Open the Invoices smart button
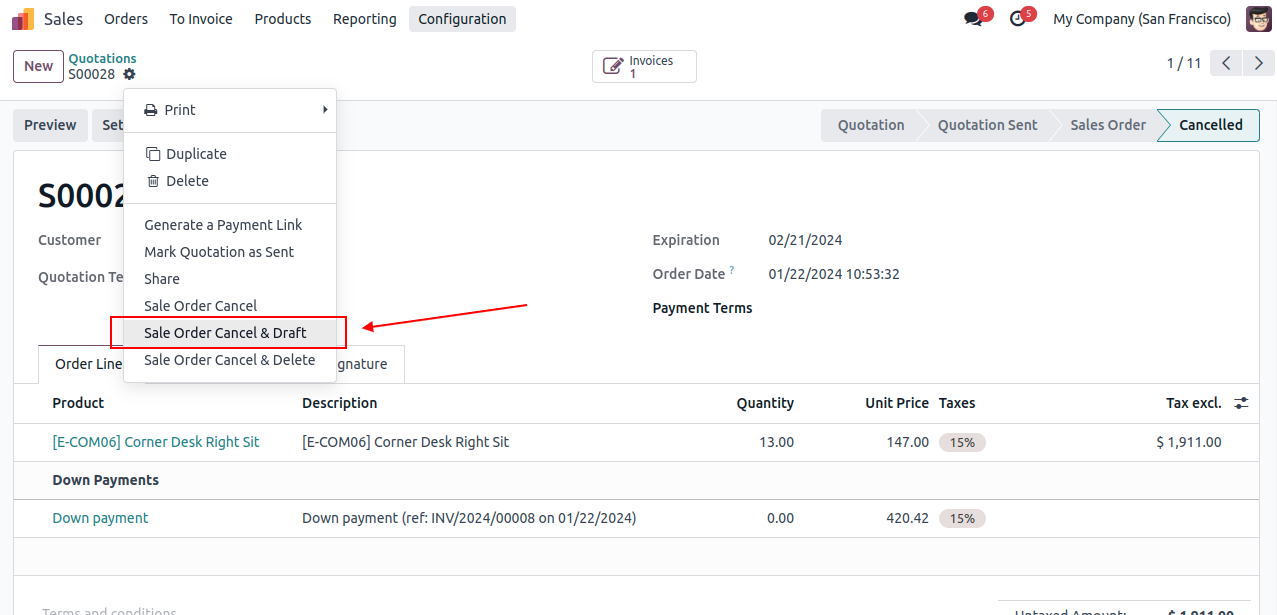Image resolution: width=1277 pixels, height=615 pixels. [644, 67]
